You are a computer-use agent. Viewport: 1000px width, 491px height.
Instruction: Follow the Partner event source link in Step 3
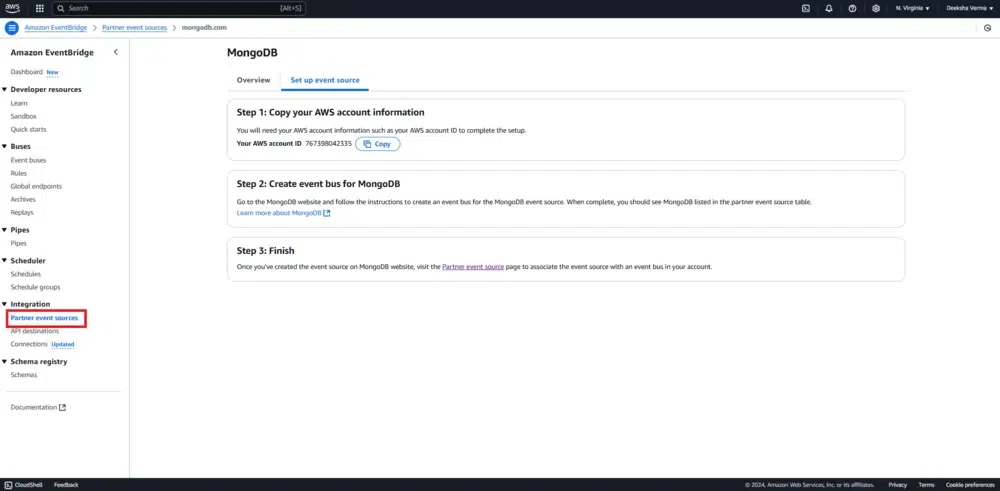(473, 268)
